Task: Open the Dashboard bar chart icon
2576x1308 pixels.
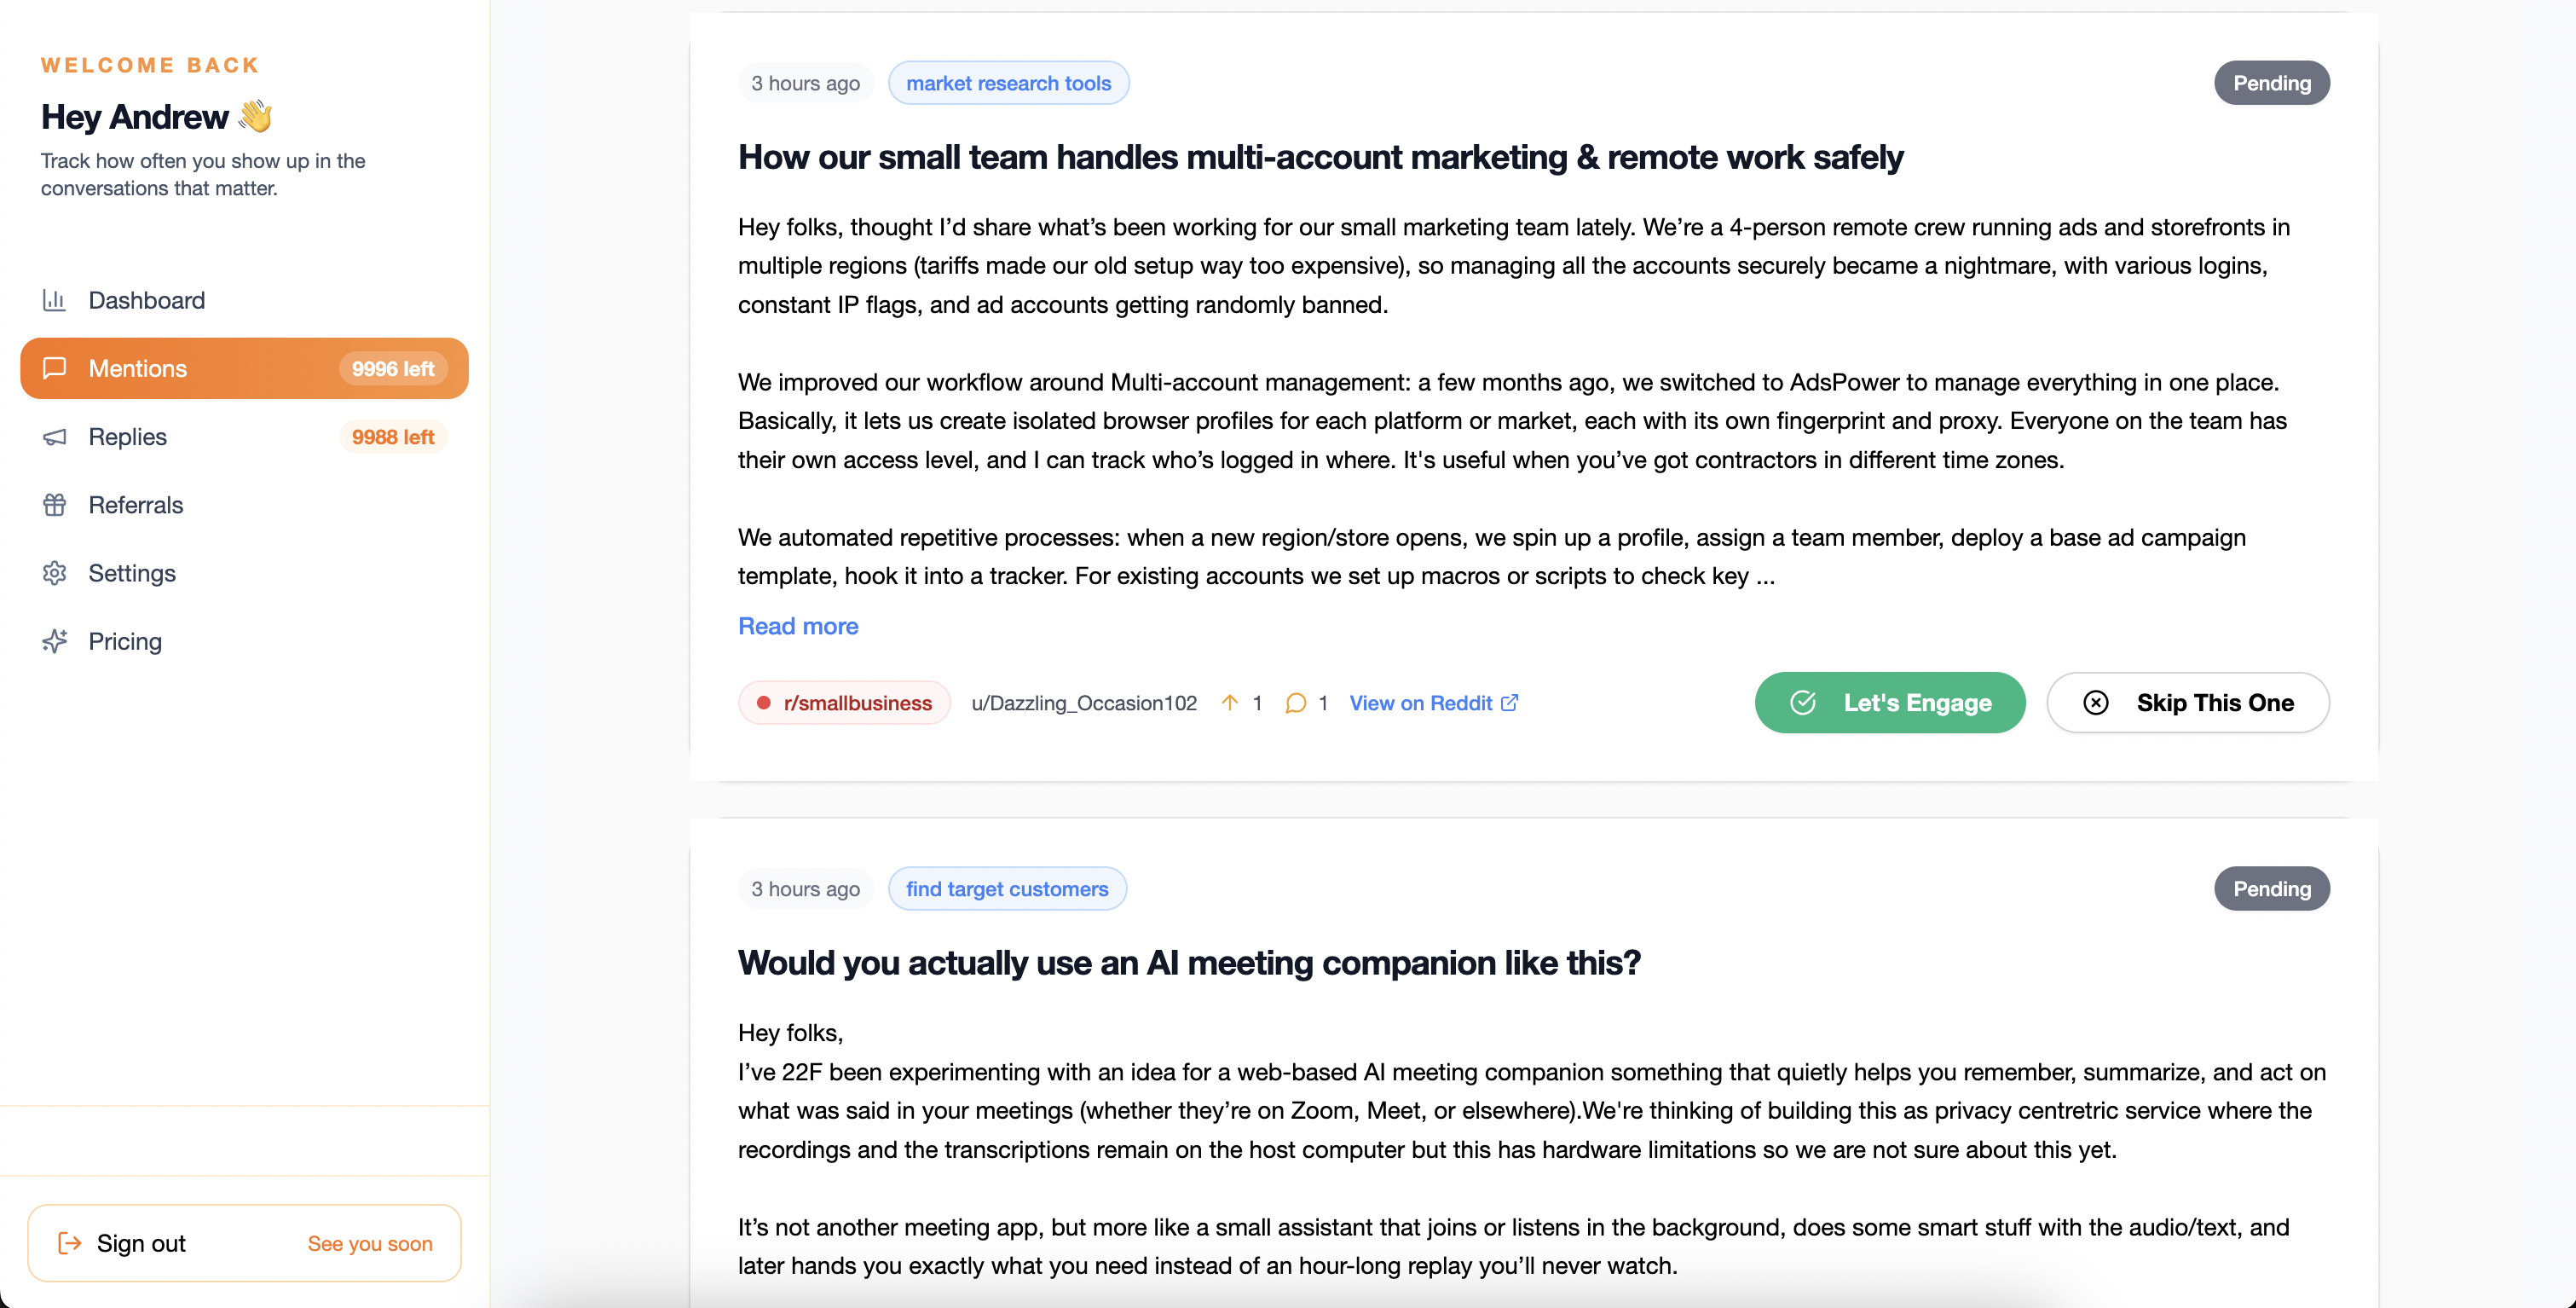Action: 54,300
